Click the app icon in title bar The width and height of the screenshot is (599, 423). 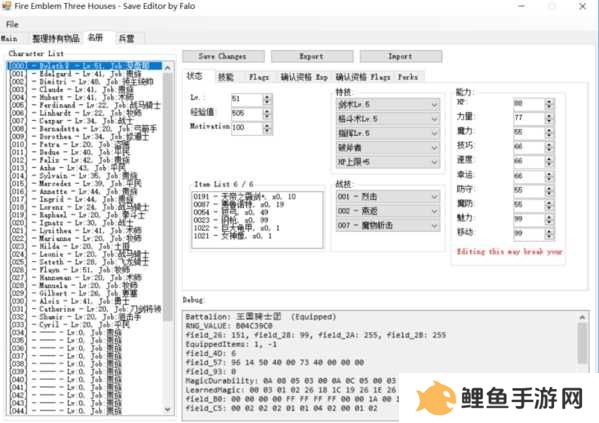[6, 6]
